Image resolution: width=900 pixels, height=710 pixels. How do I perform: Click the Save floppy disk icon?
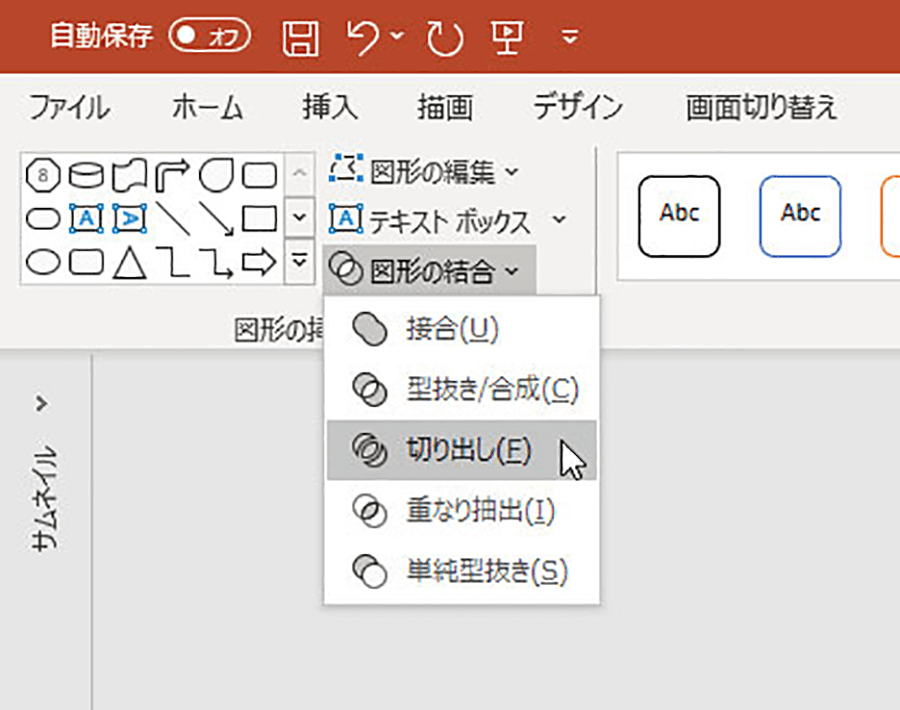pos(301,38)
